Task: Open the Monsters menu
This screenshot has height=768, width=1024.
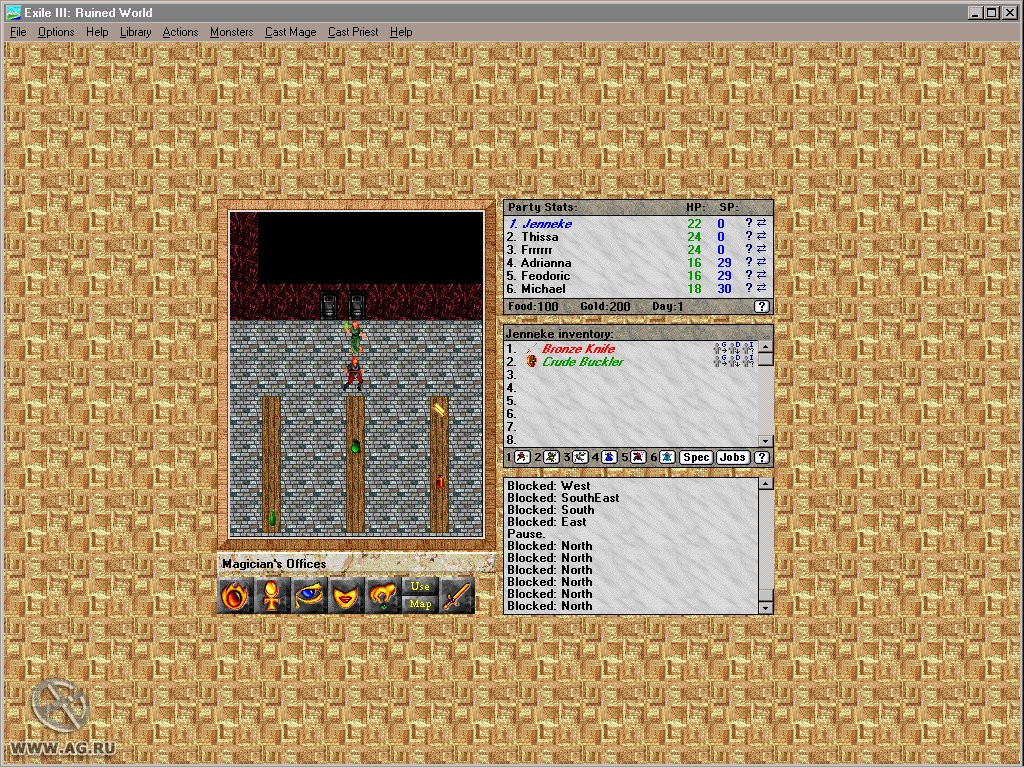Action: (x=231, y=32)
